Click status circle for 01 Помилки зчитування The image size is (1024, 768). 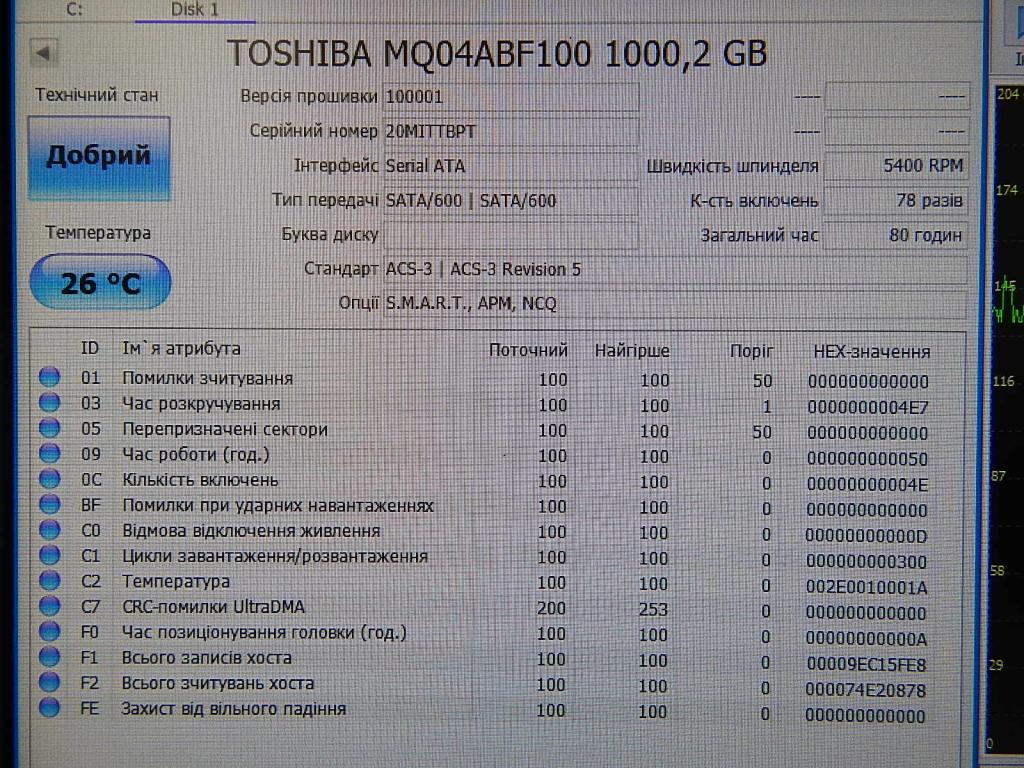pyautogui.click(x=49, y=377)
